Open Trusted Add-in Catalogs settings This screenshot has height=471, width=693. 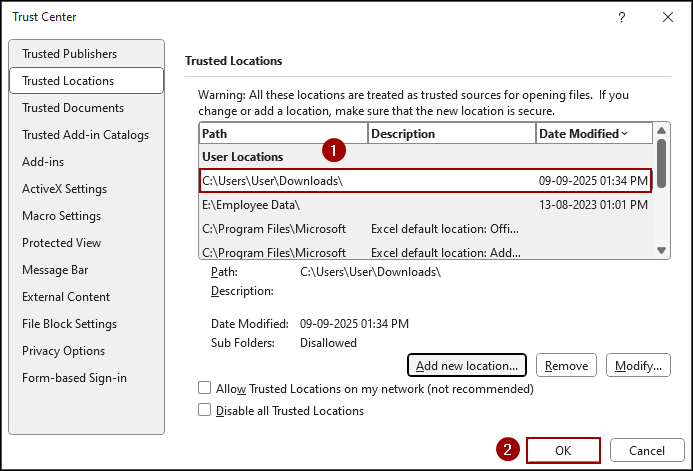pos(85,135)
